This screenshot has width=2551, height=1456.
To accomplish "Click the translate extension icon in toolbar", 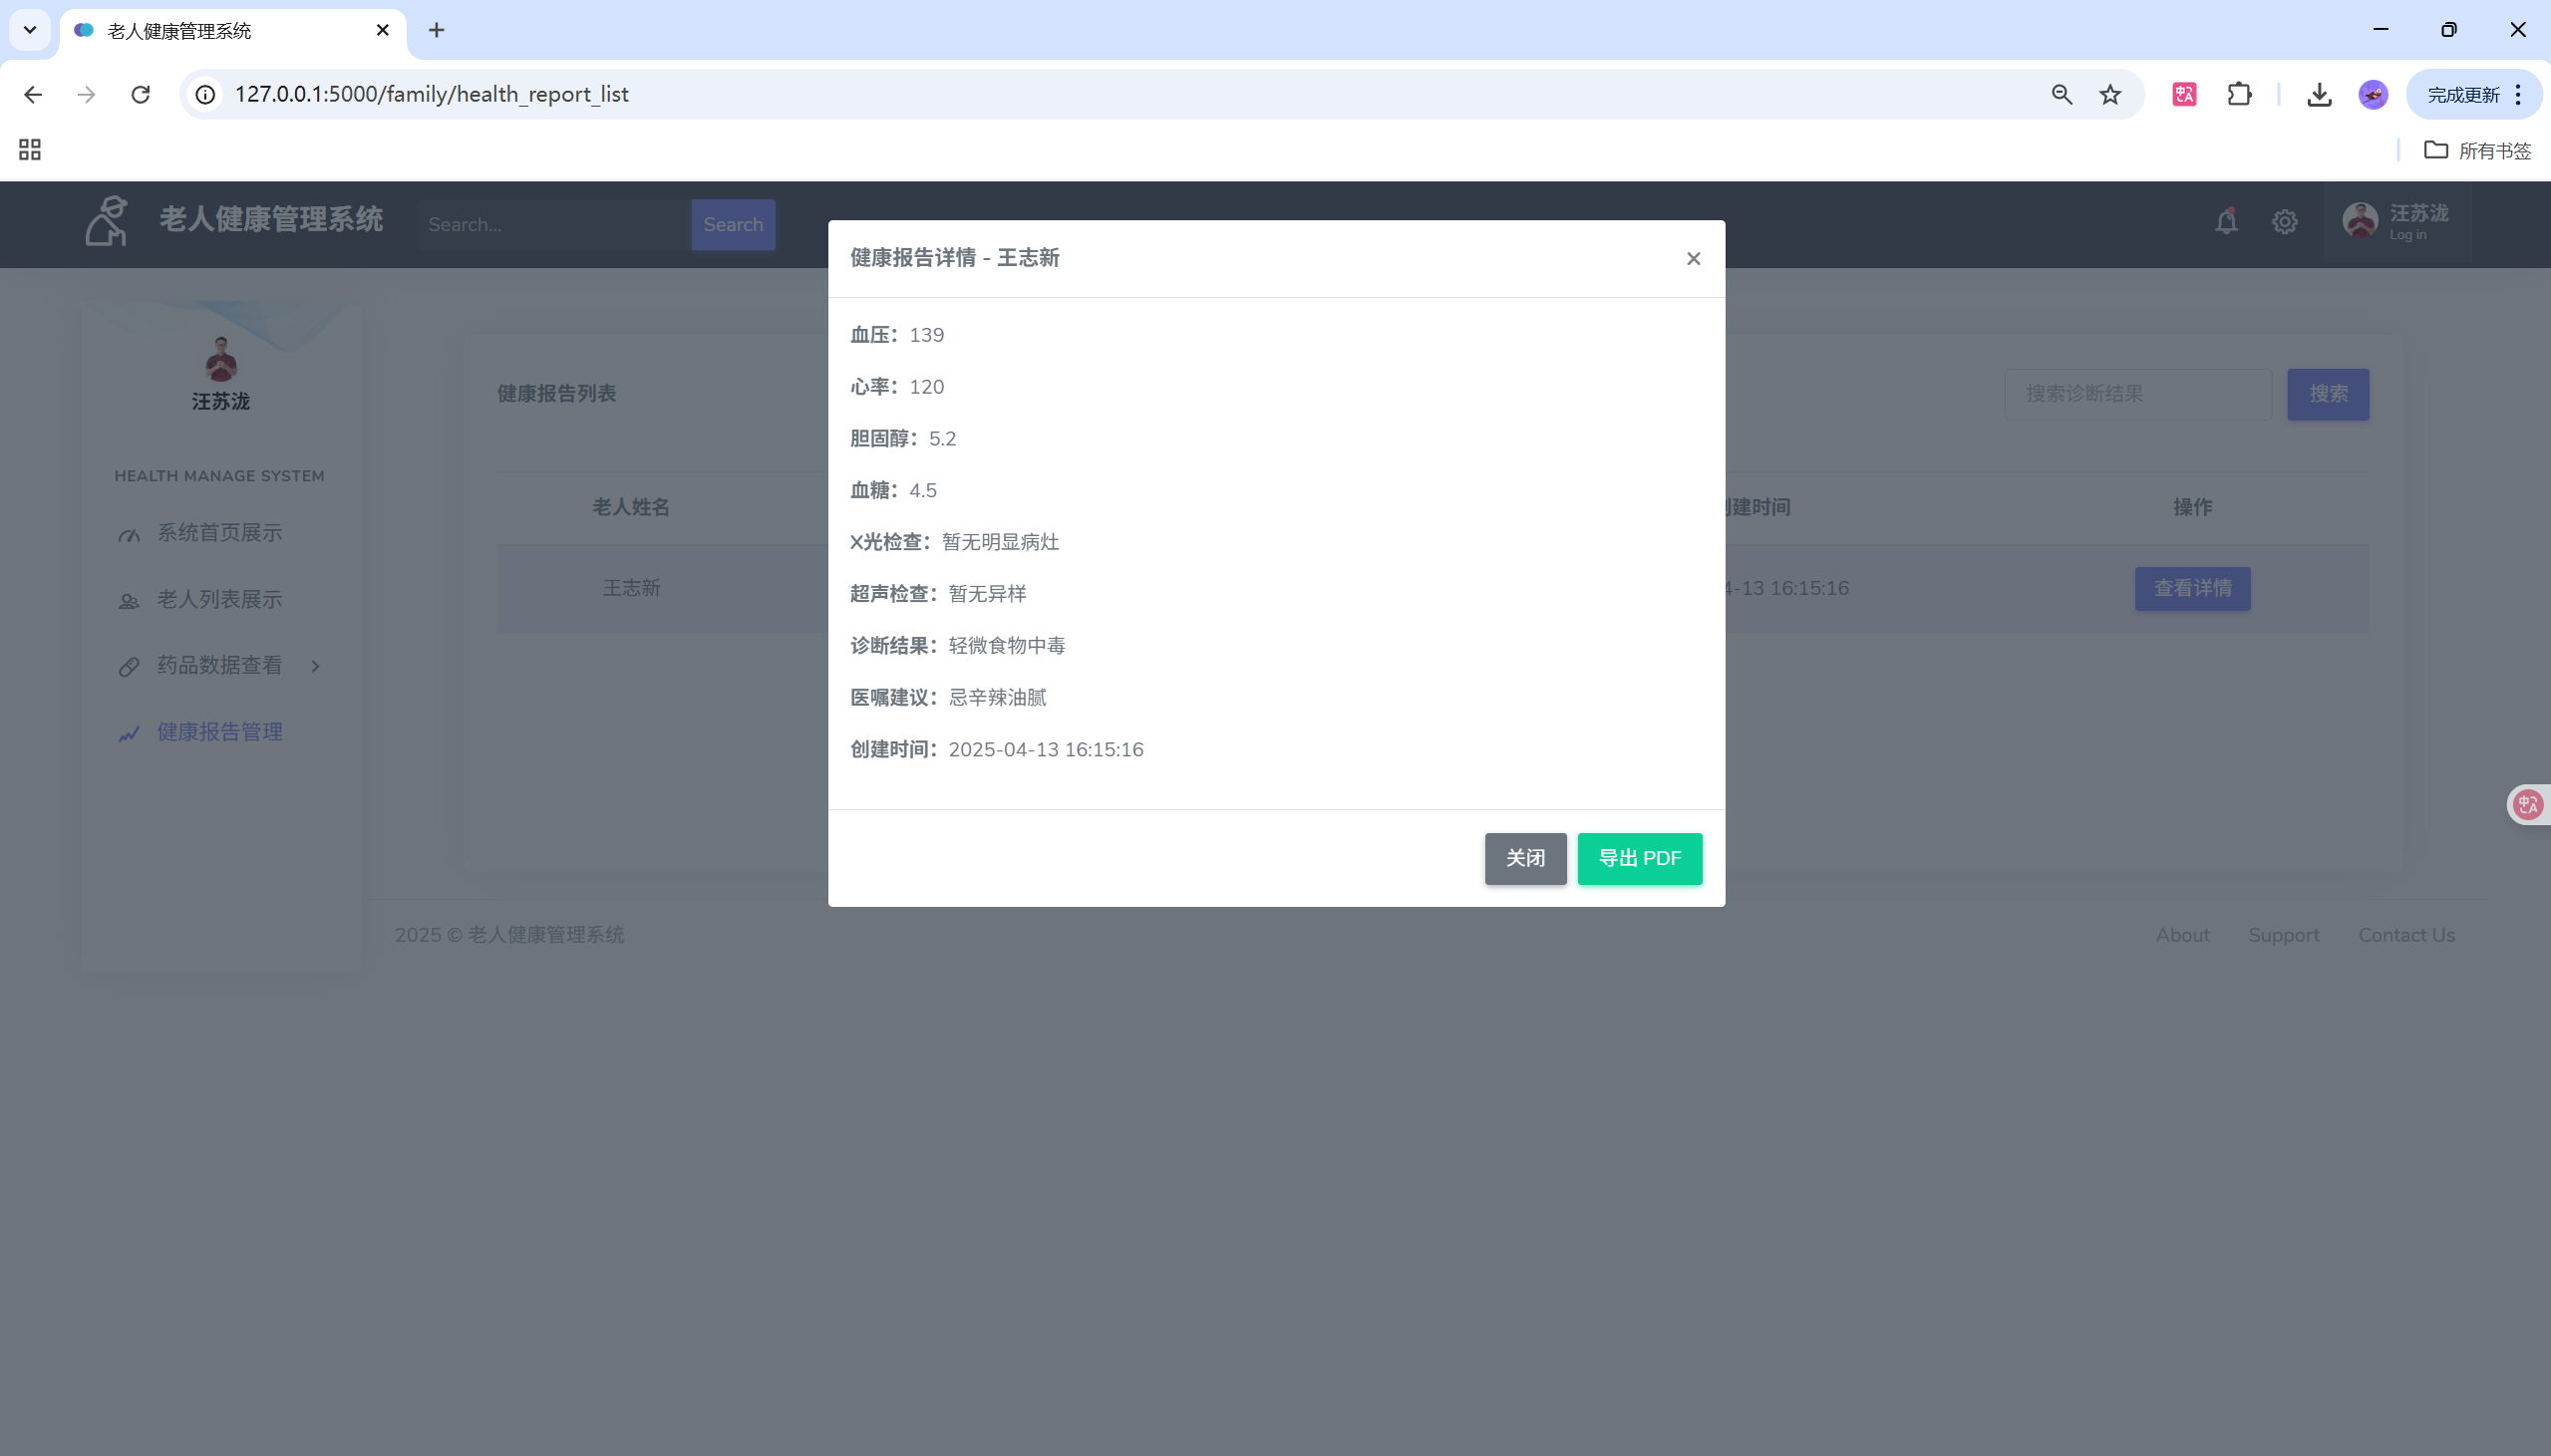I will pyautogui.click(x=2184, y=94).
